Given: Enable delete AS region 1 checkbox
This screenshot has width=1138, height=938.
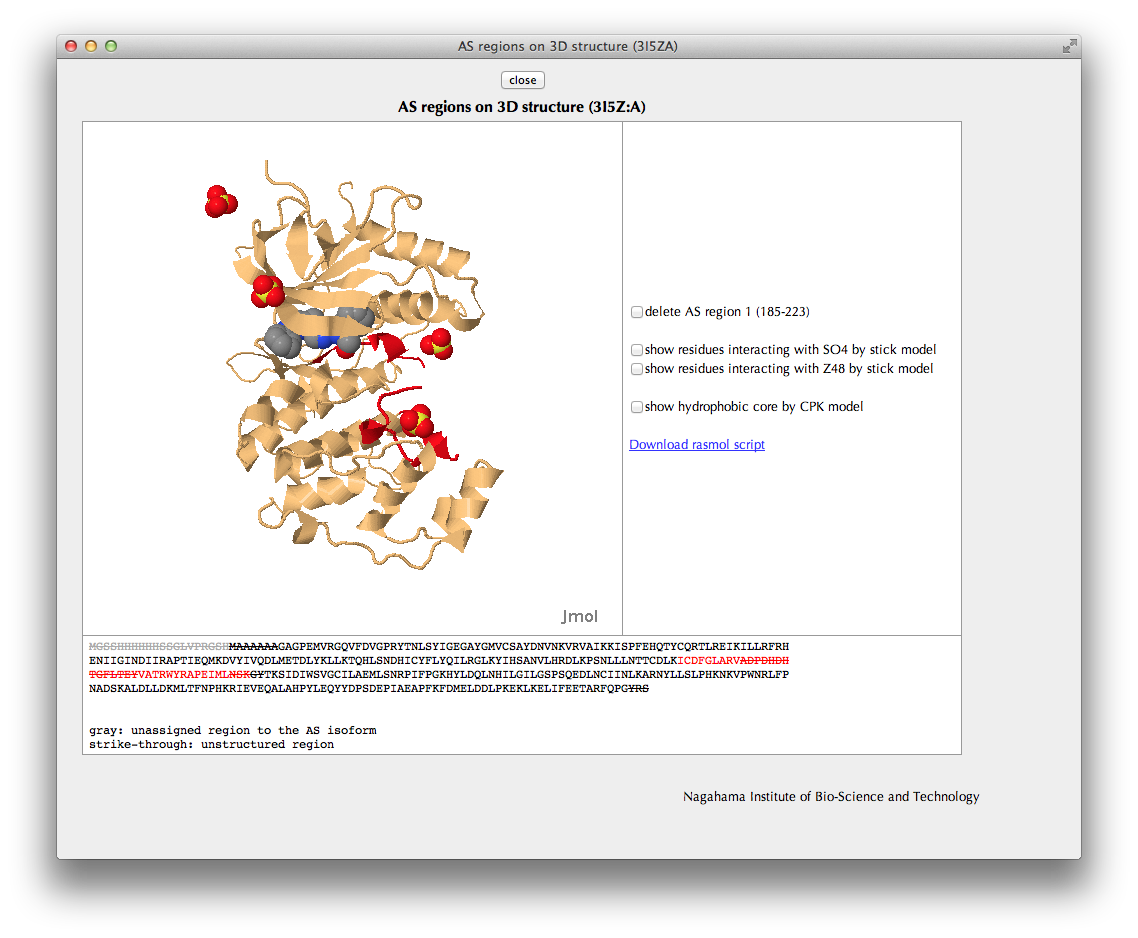Looking at the screenshot, I should pos(637,312).
